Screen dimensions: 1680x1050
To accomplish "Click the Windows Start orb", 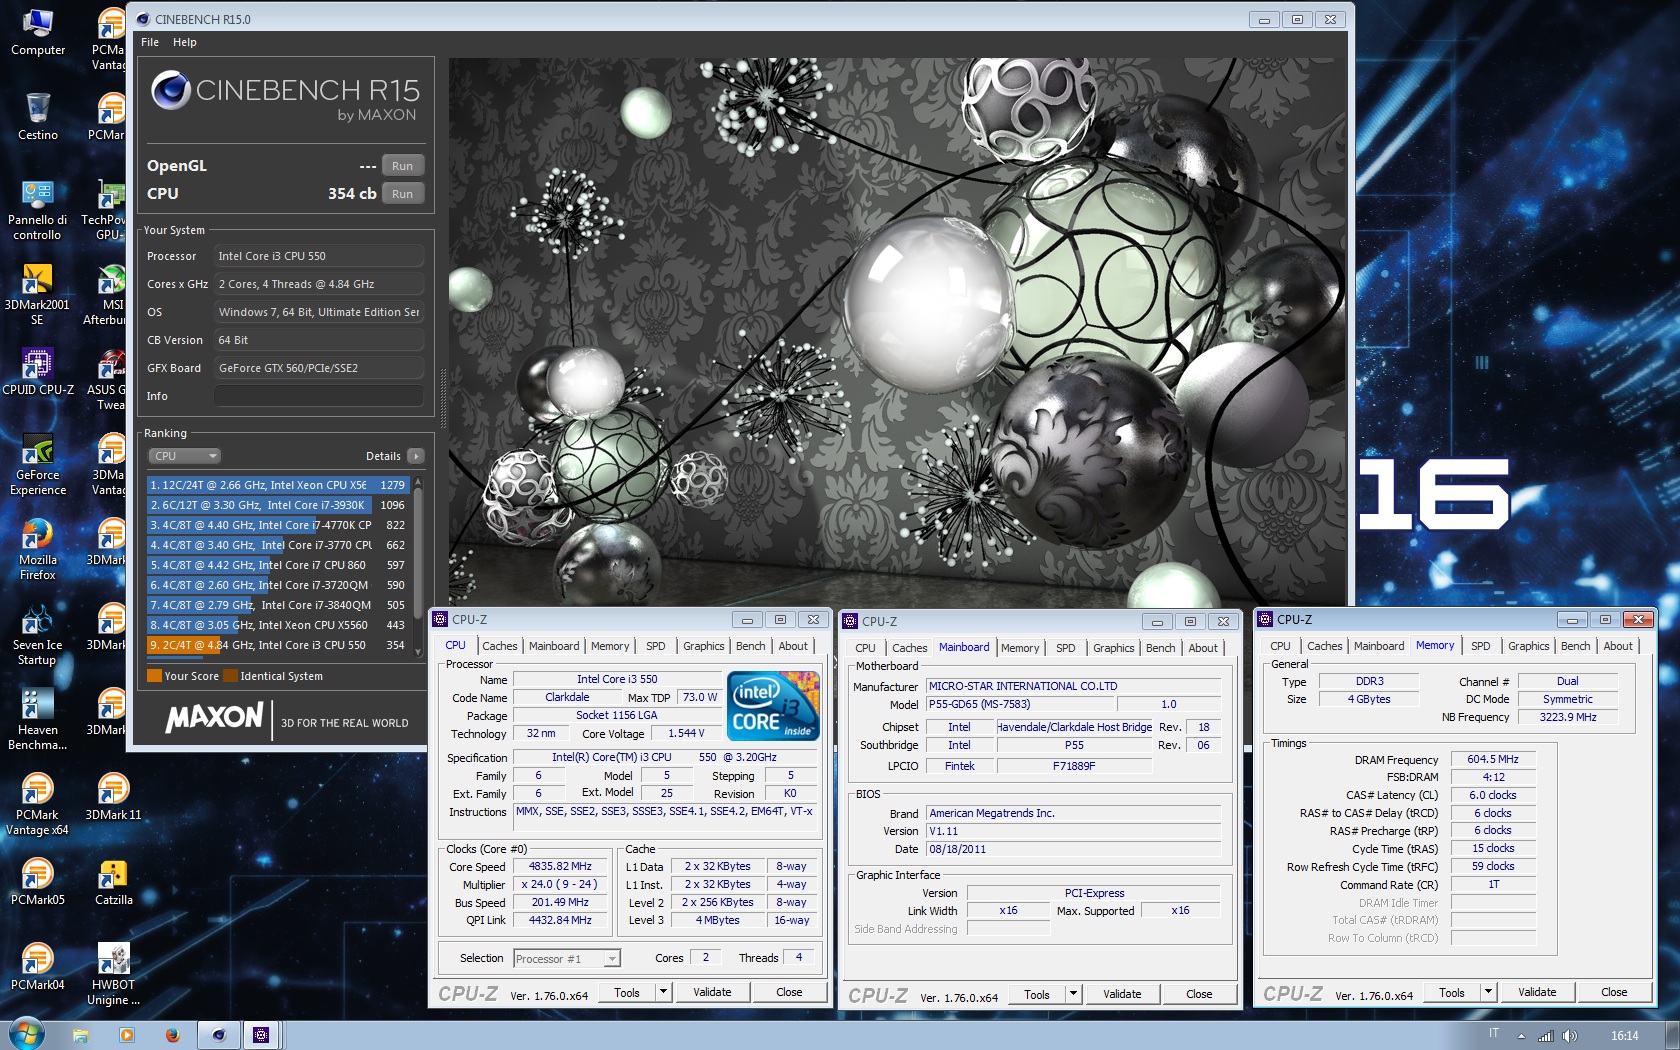I will pos(26,1034).
